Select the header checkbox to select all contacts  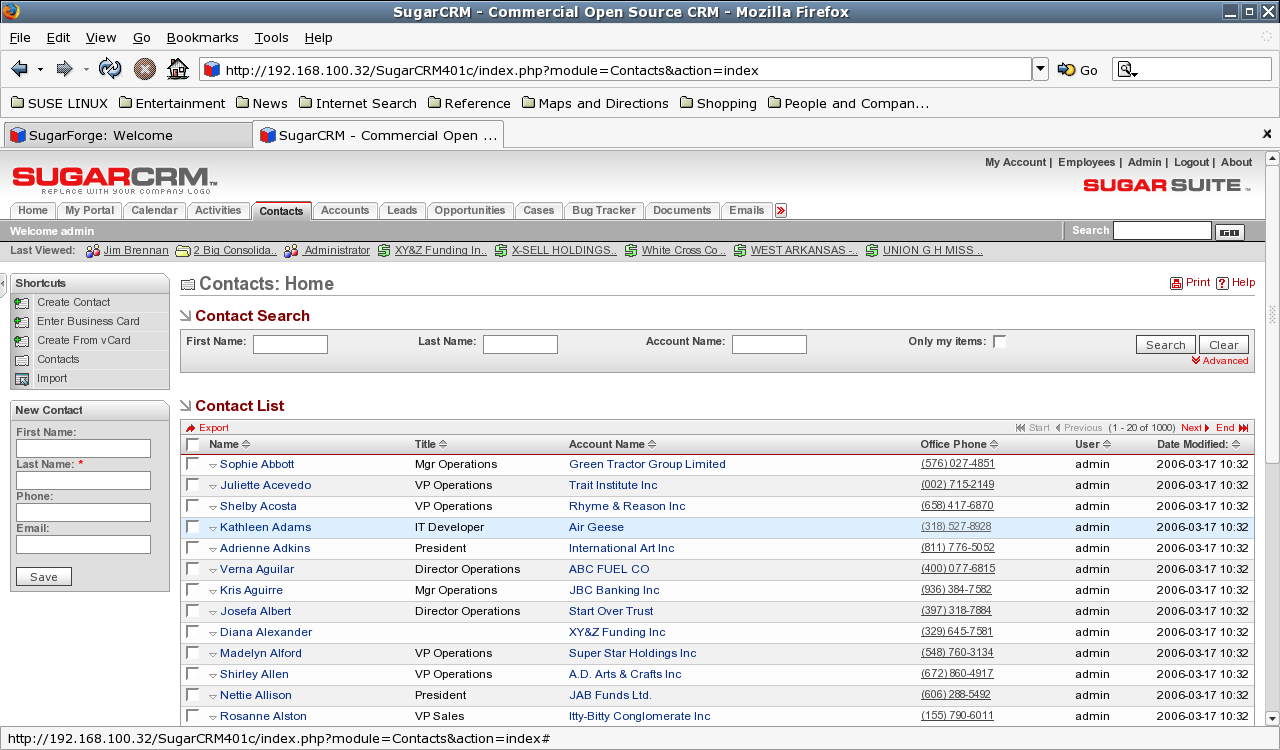pos(192,443)
